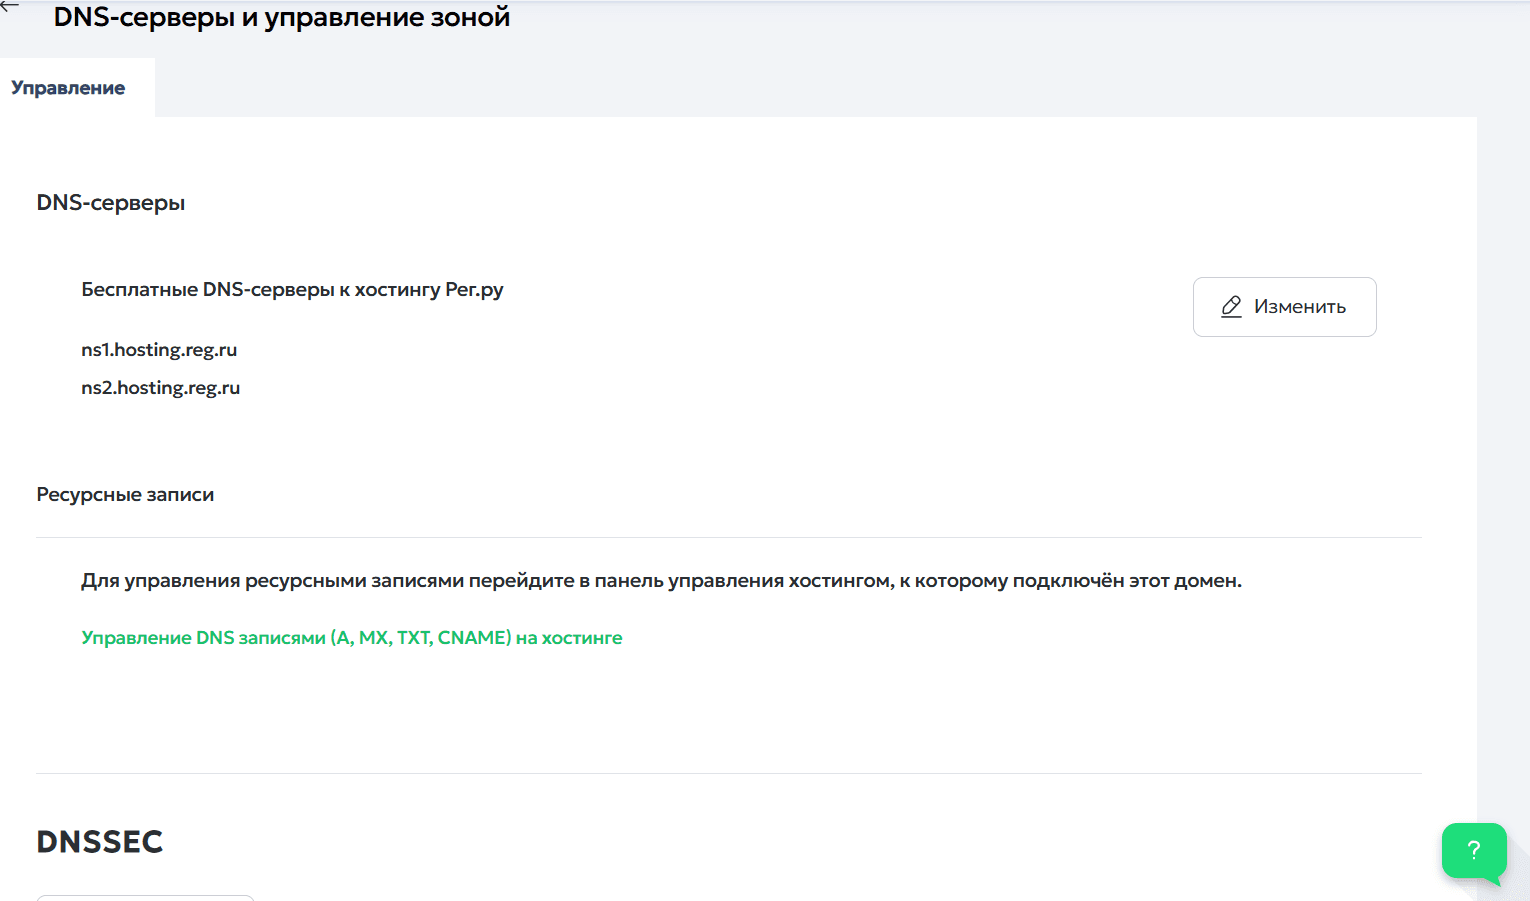Click на хостинге at the green link's end
The width and height of the screenshot is (1530, 901).
pyautogui.click(x=569, y=638)
